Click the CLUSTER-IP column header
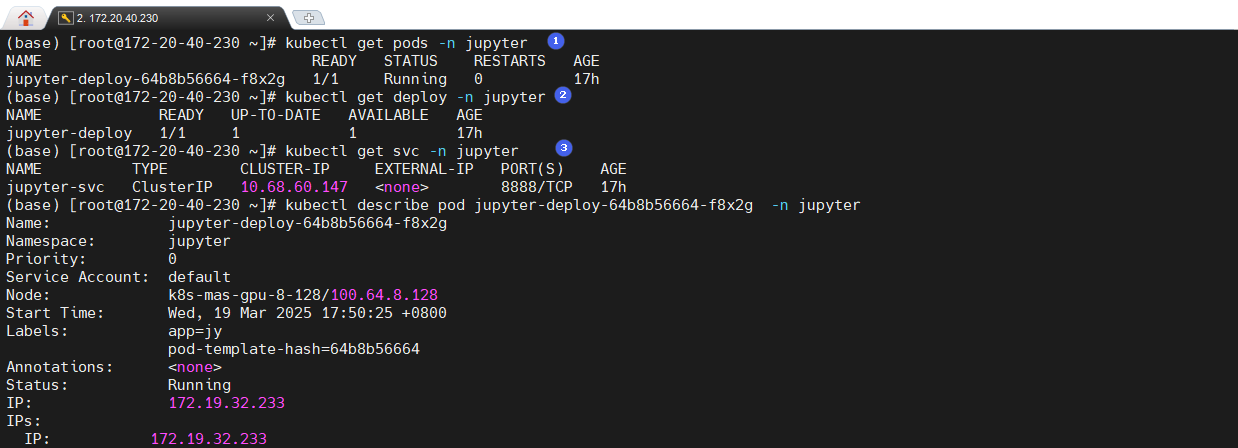1238x448 pixels. coord(285,169)
